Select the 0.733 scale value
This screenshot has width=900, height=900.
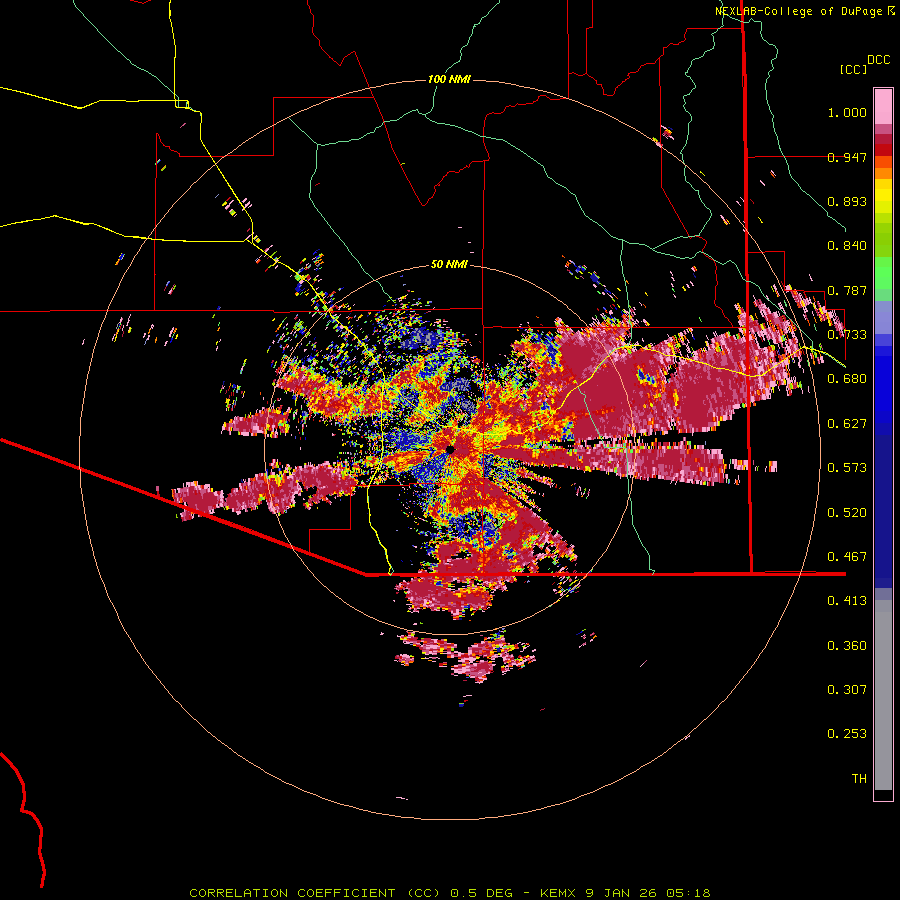coord(847,335)
